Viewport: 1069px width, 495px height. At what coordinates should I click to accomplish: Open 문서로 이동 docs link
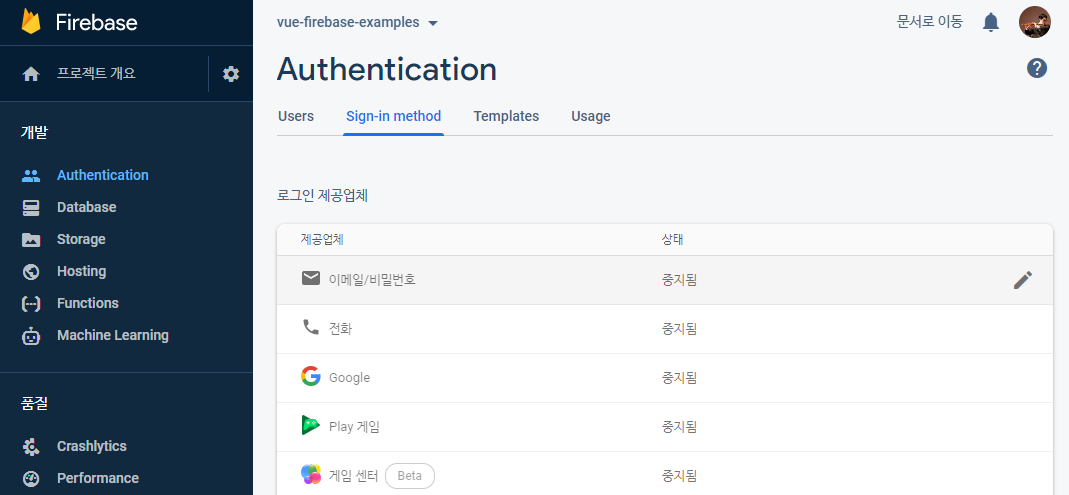pos(929,22)
